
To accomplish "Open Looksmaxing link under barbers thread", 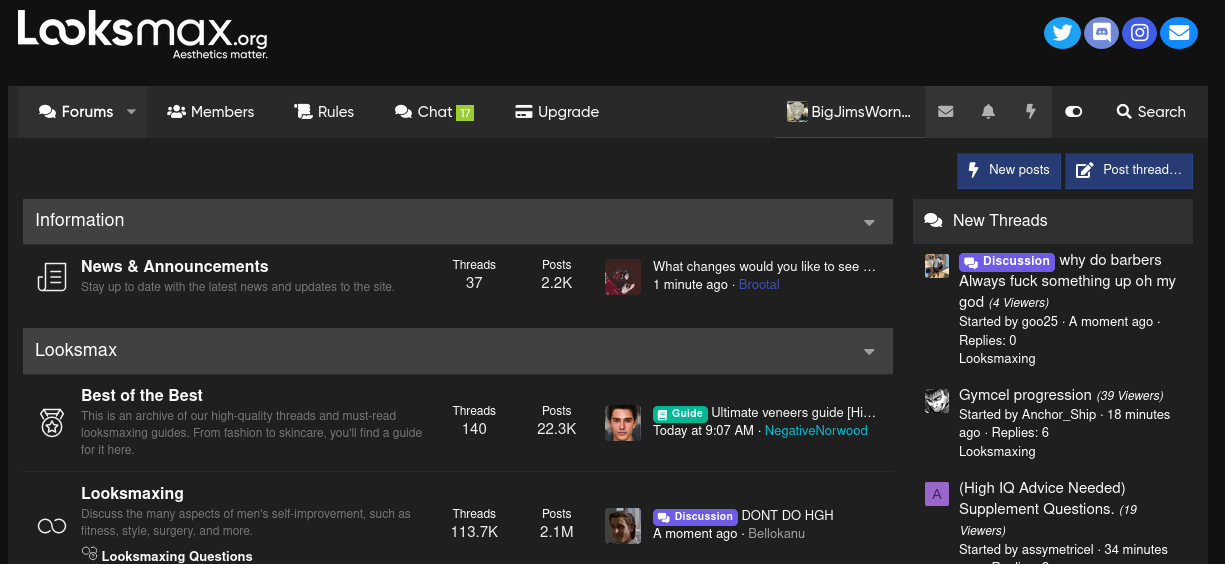I will point(997,359).
